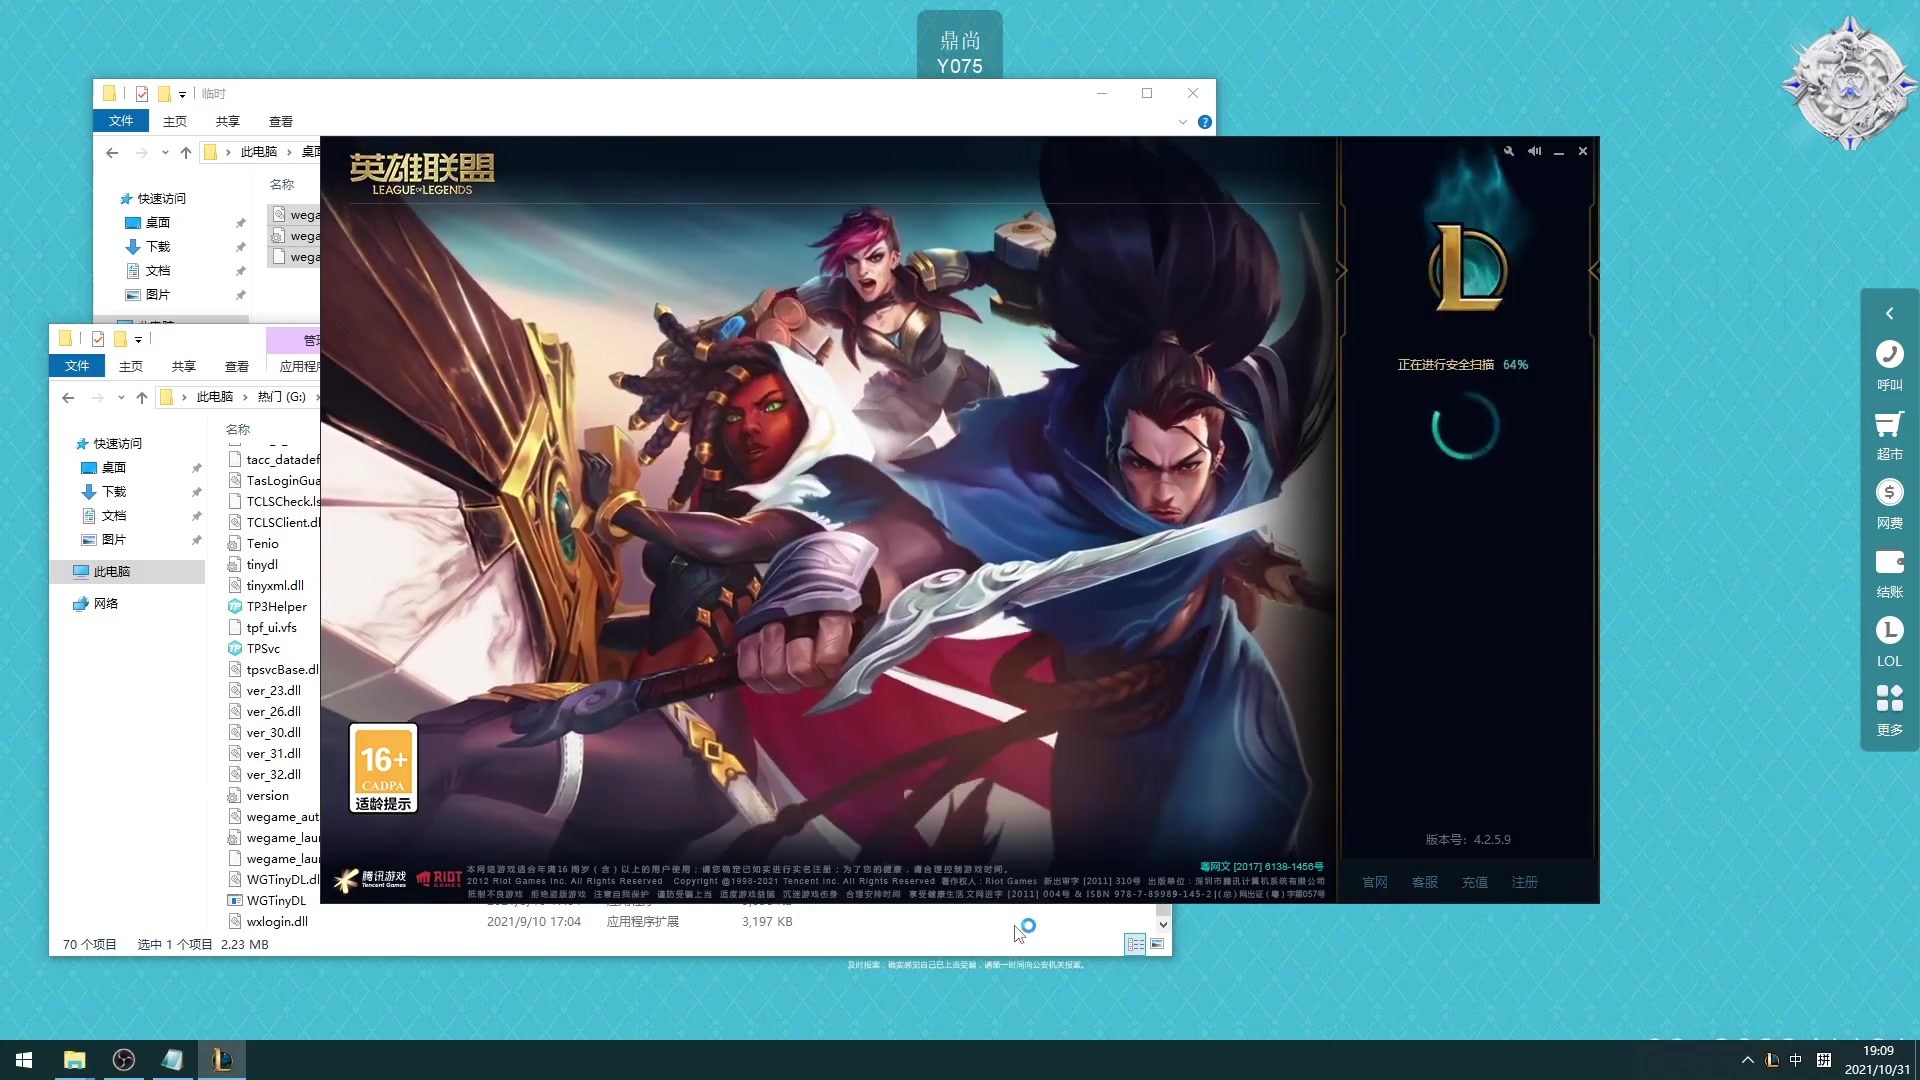Open the launcher repair wrench tool
Screen dimensions: 1920x1080
click(1508, 151)
